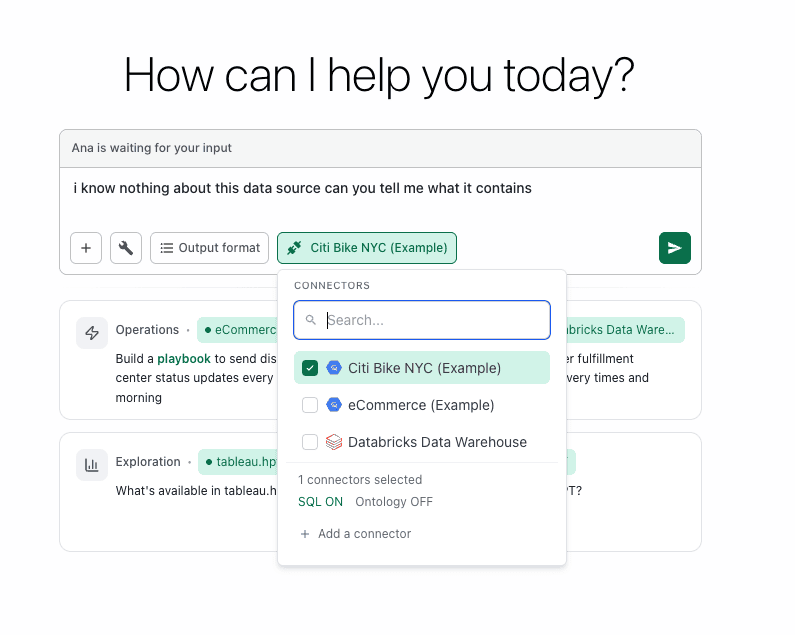795x635 pixels.
Task: Toggle the SQL ON setting
Action: pyautogui.click(x=320, y=502)
